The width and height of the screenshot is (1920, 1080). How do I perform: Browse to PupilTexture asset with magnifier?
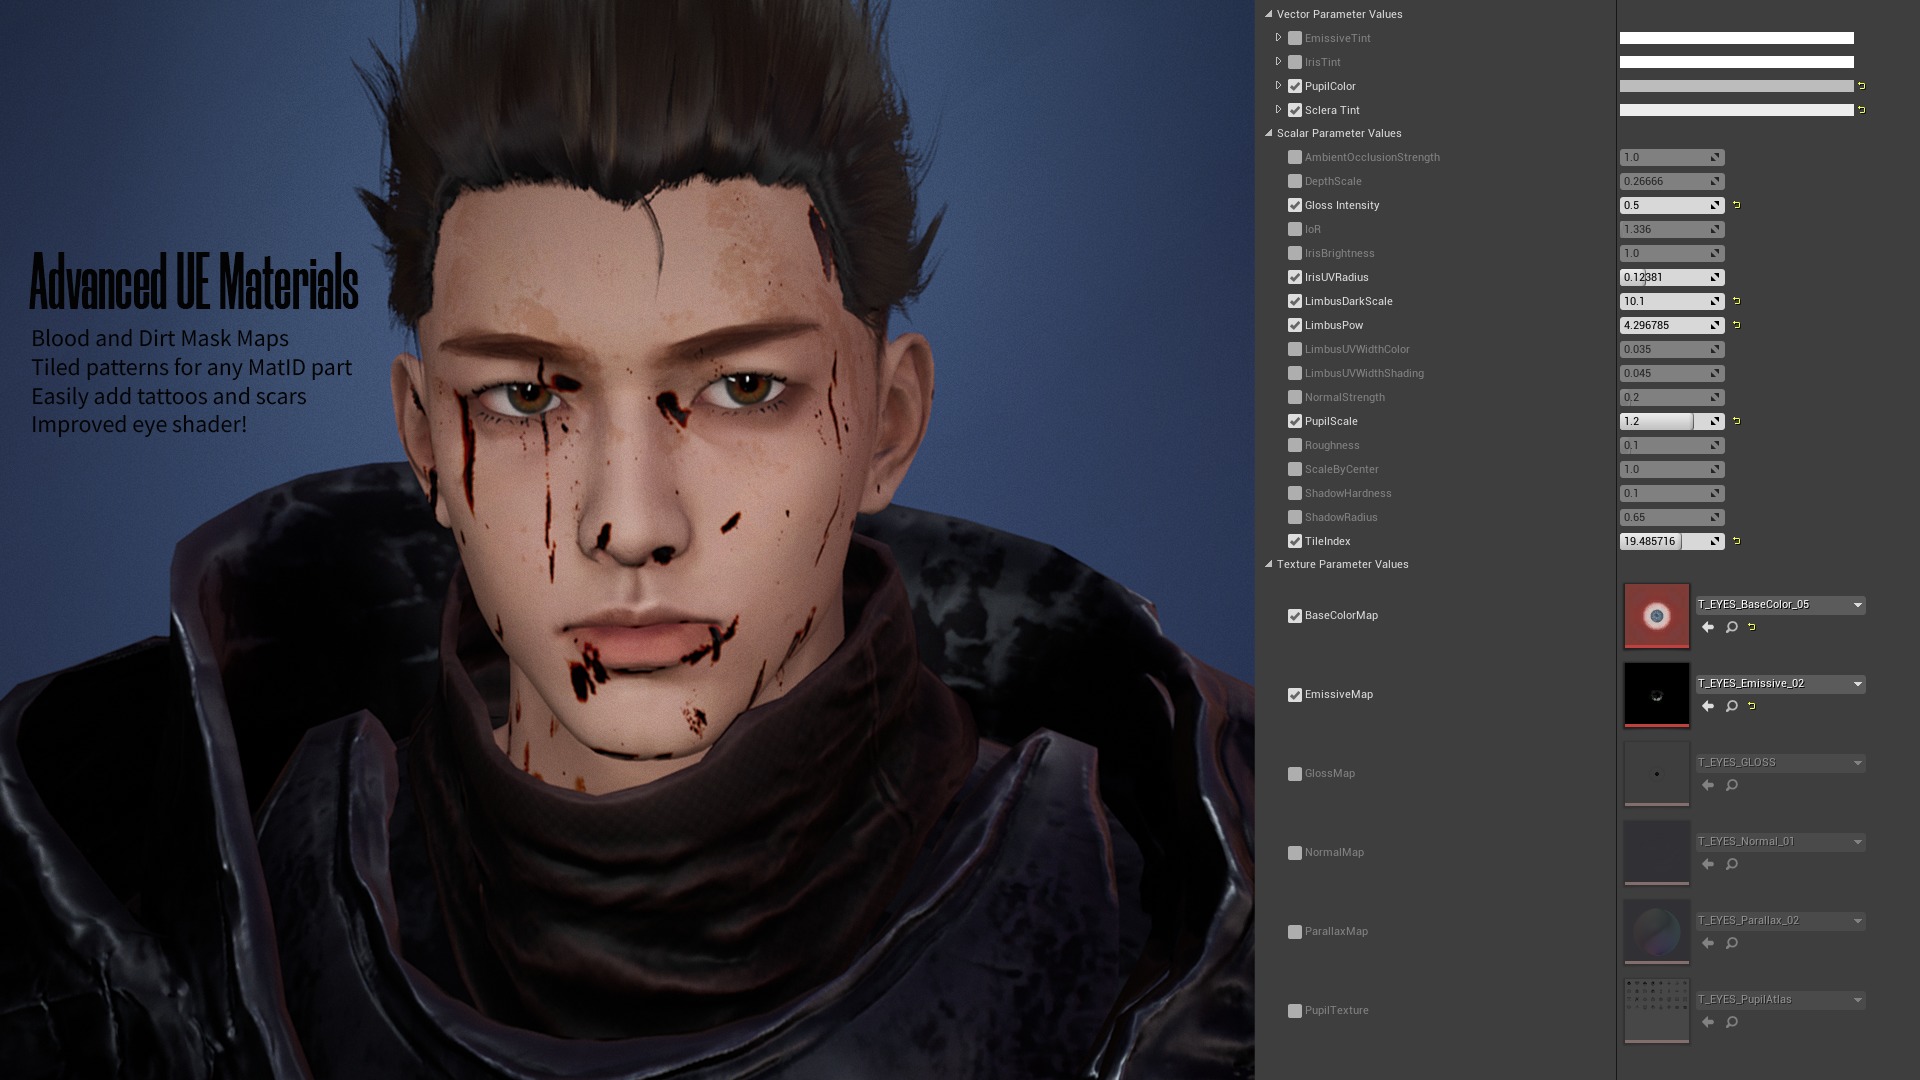(x=1732, y=1022)
